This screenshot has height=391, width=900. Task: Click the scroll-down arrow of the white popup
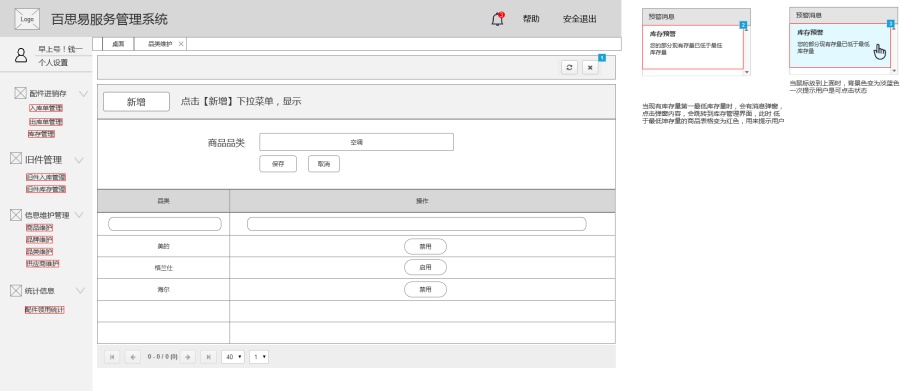pyautogui.click(x=747, y=72)
